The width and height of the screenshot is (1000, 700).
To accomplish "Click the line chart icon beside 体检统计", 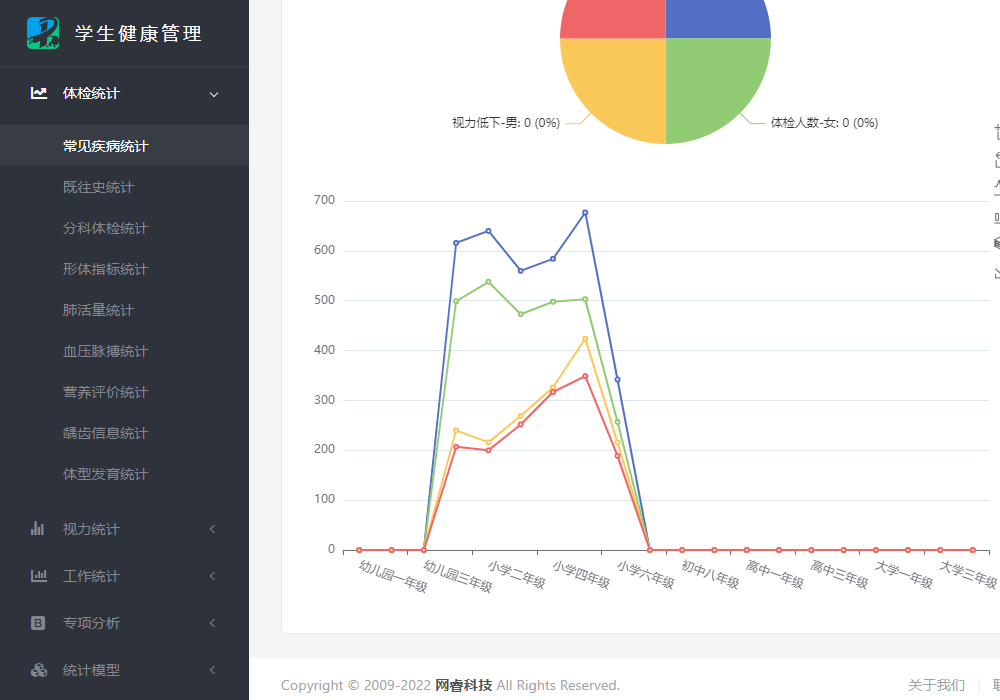I will pos(39,93).
